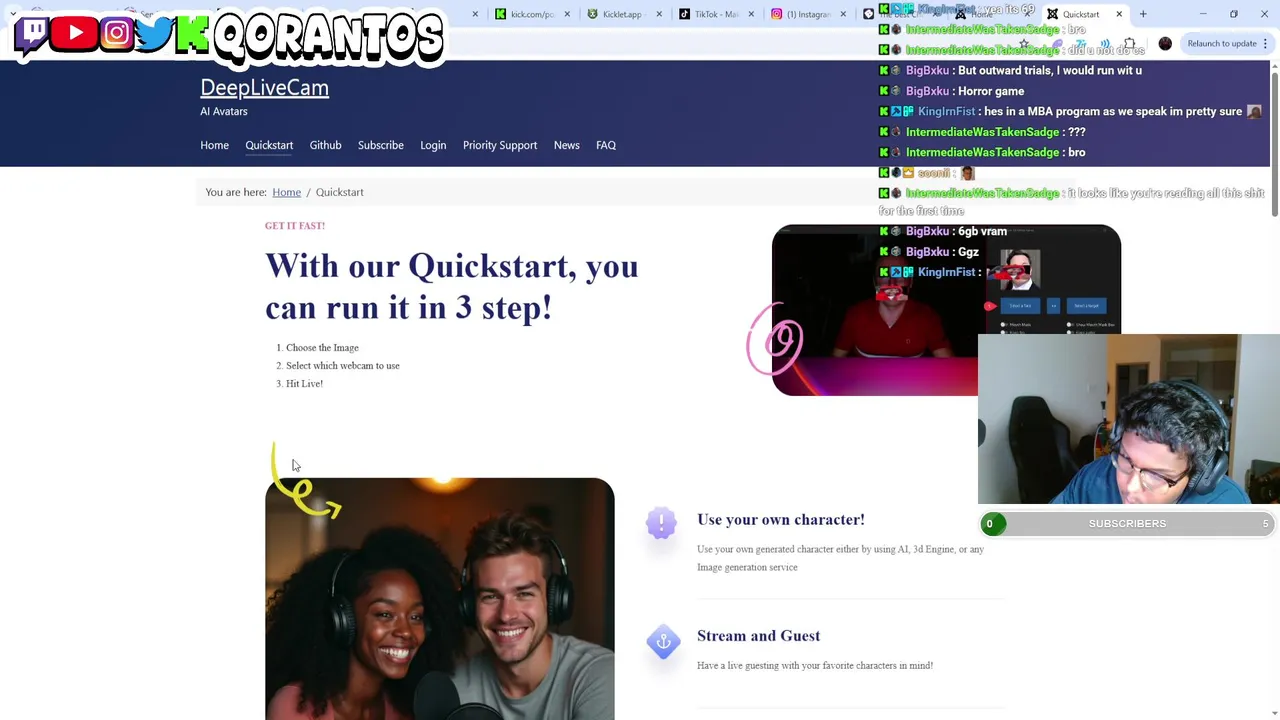Click the Twitter bird logo in overlay

pos(155,34)
